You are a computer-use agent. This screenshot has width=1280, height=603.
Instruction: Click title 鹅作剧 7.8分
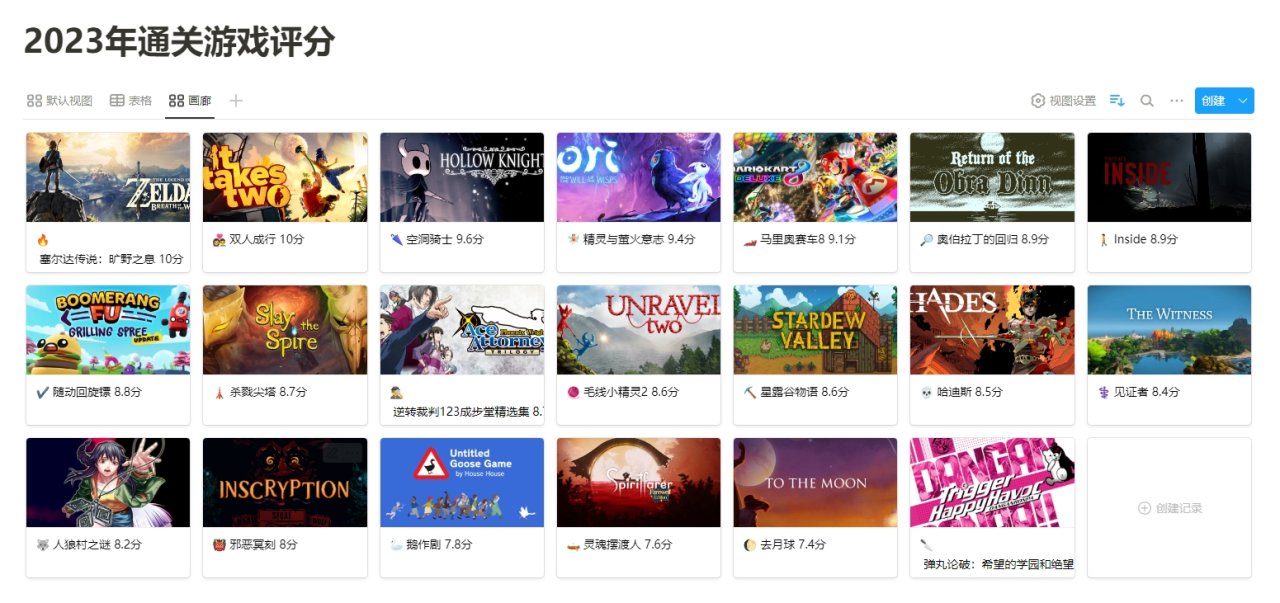pyautogui.click(x=439, y=545)
